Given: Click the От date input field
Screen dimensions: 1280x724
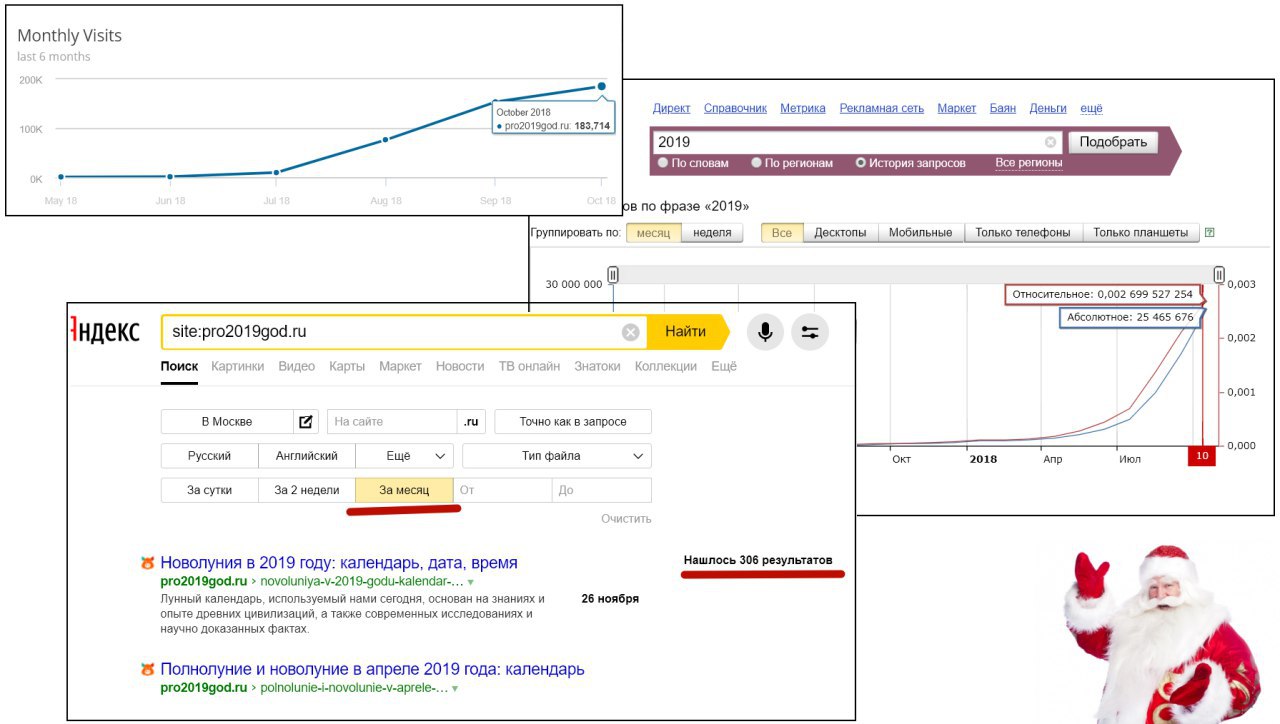Looking at the screenshot, I should point(503,490).
